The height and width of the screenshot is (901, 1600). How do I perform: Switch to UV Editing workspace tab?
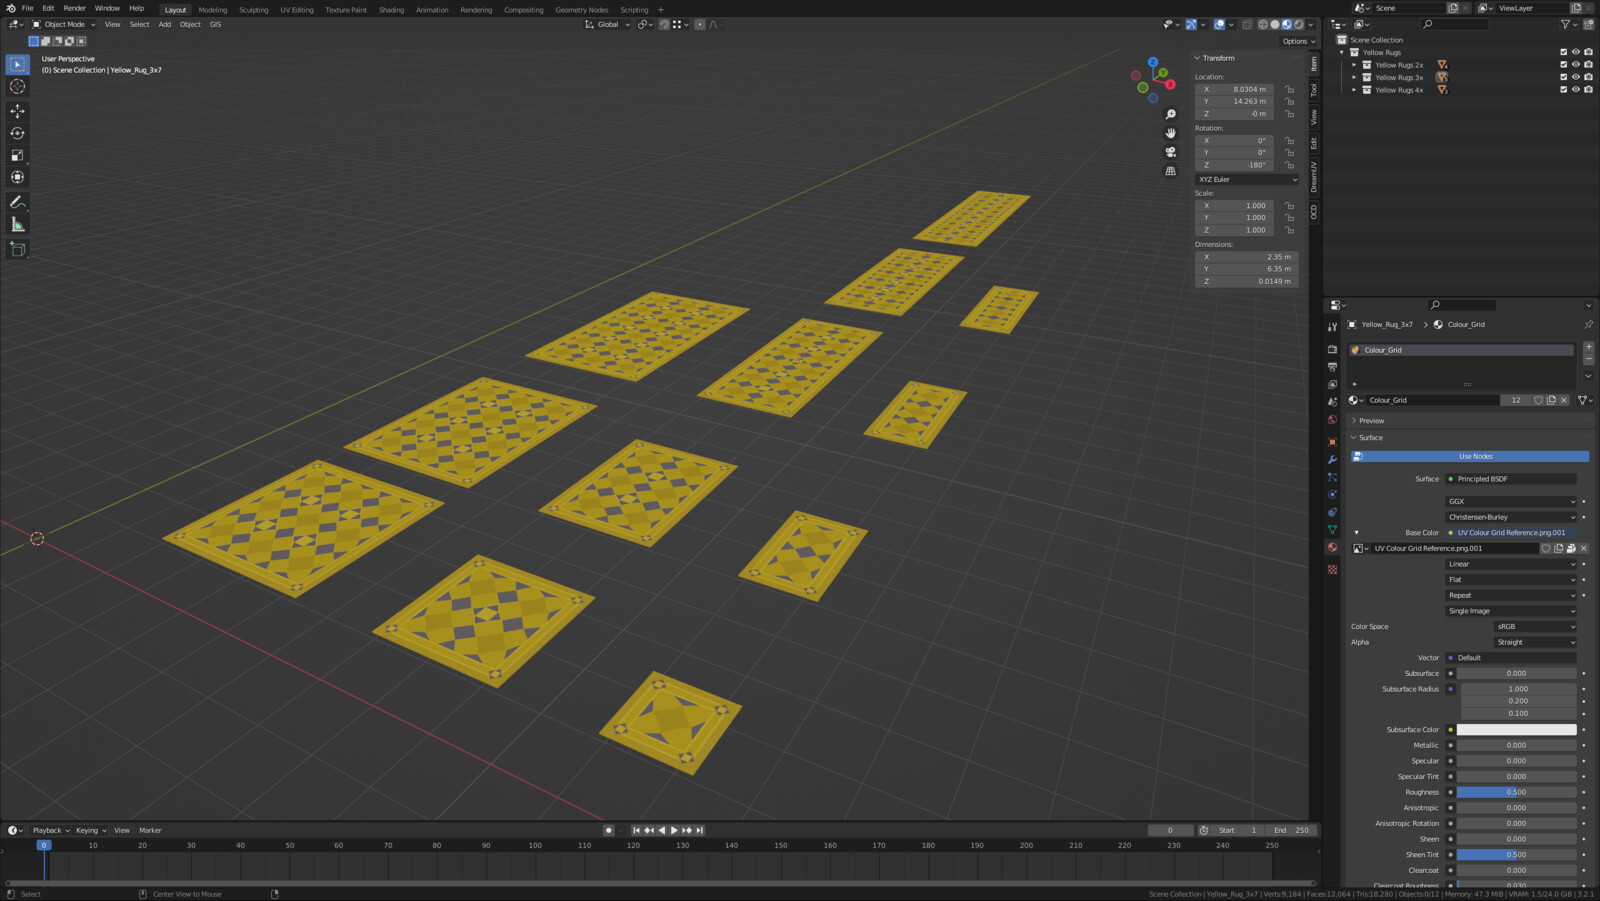296,10
